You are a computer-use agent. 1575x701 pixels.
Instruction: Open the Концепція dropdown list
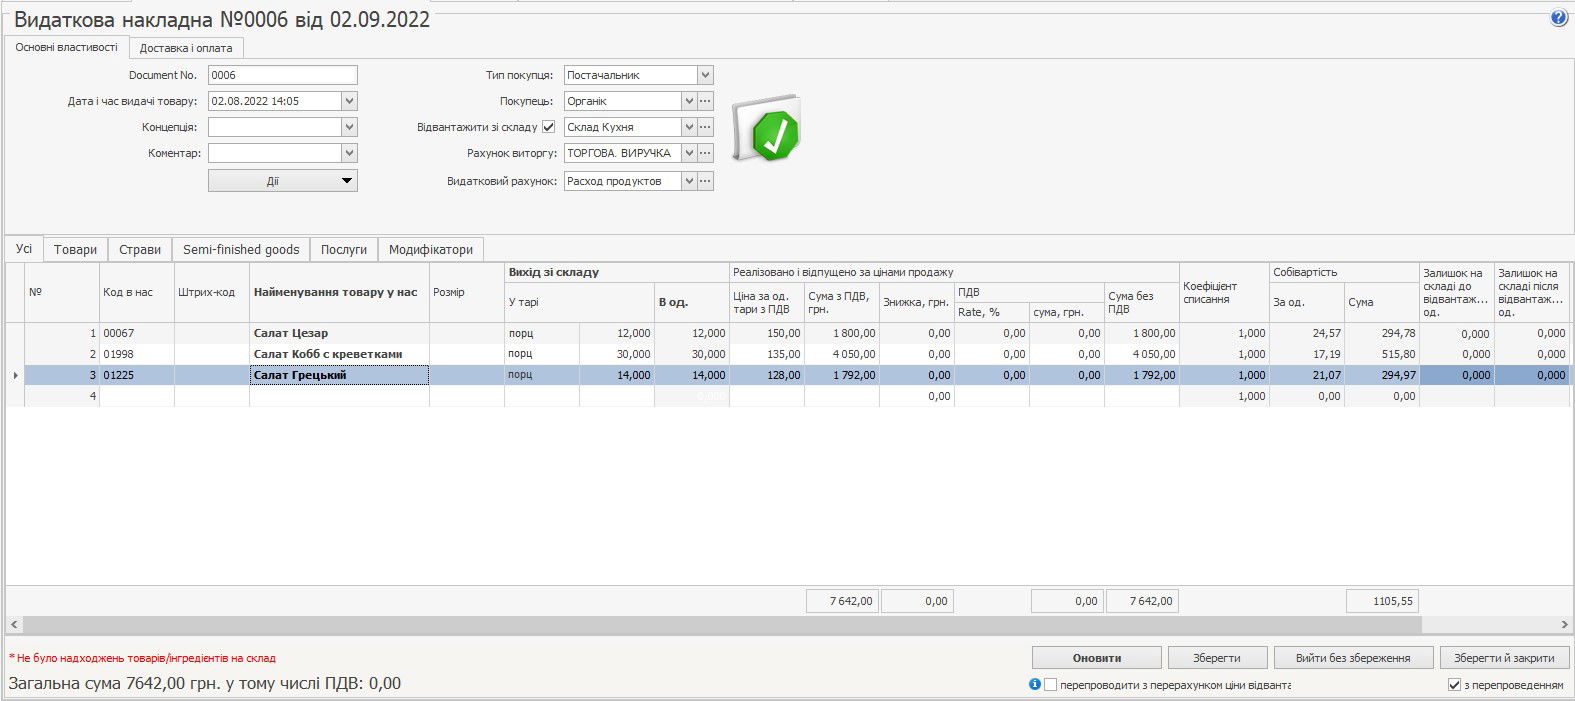(349, 127)
